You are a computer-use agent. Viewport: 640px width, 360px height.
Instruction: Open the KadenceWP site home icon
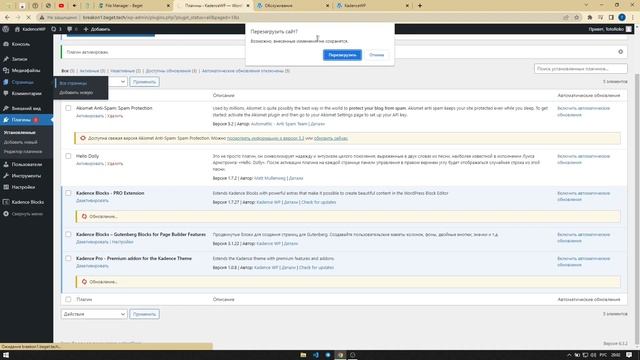click(17, 29)
